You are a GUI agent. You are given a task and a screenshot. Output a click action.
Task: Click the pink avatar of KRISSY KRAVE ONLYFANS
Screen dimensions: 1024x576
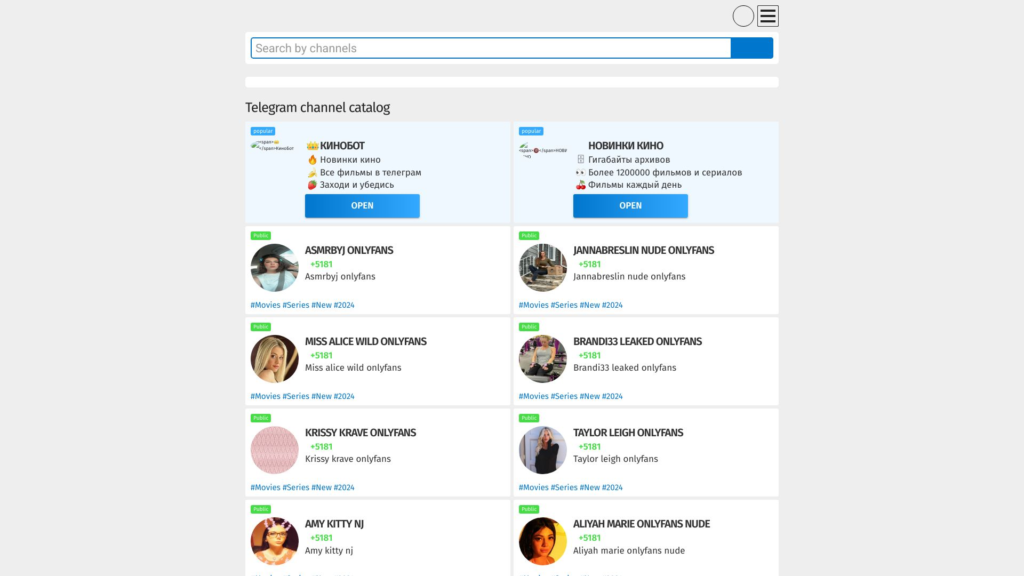[x=274, y=450]
